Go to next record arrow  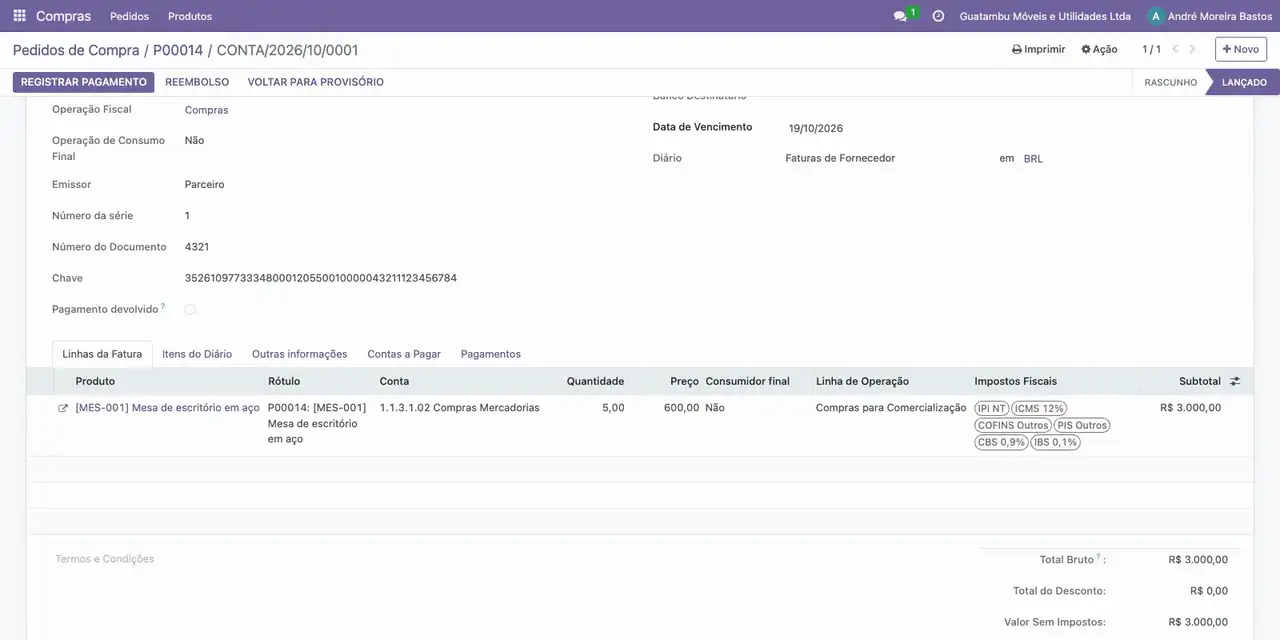1192,49
